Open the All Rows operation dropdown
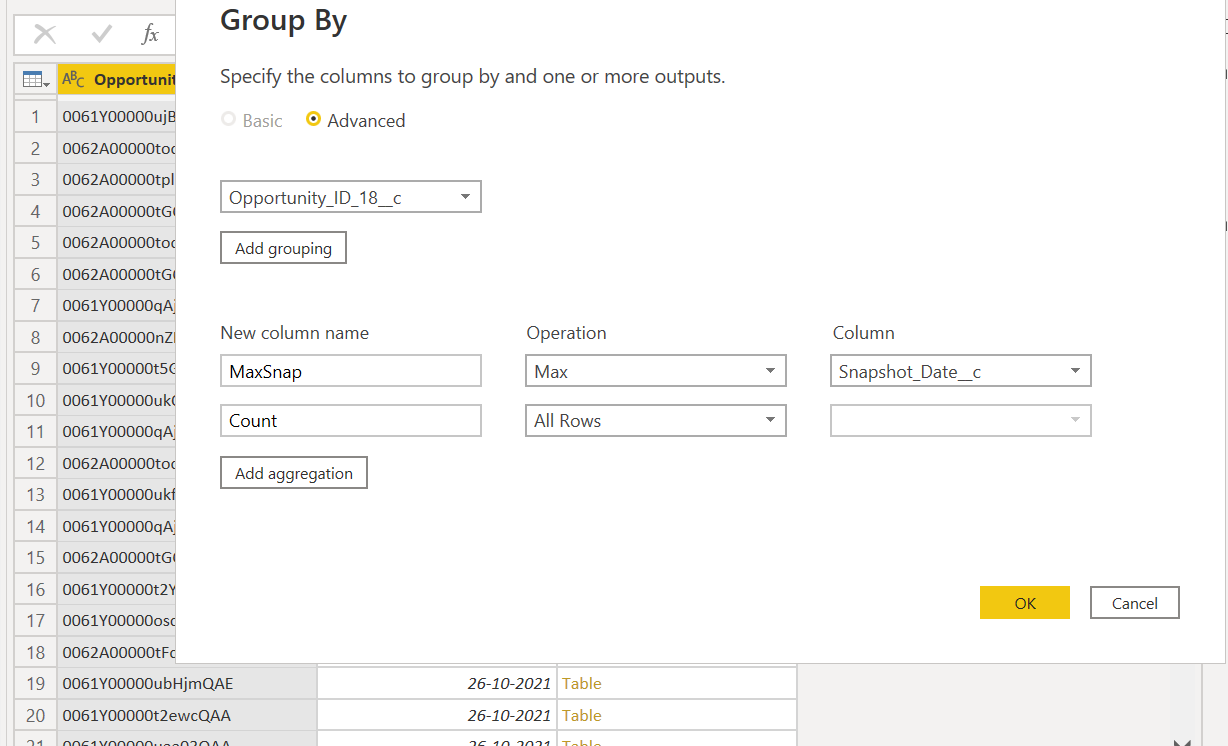The height and width of the screenshot is (746, 1228). [x=656, y=421]
